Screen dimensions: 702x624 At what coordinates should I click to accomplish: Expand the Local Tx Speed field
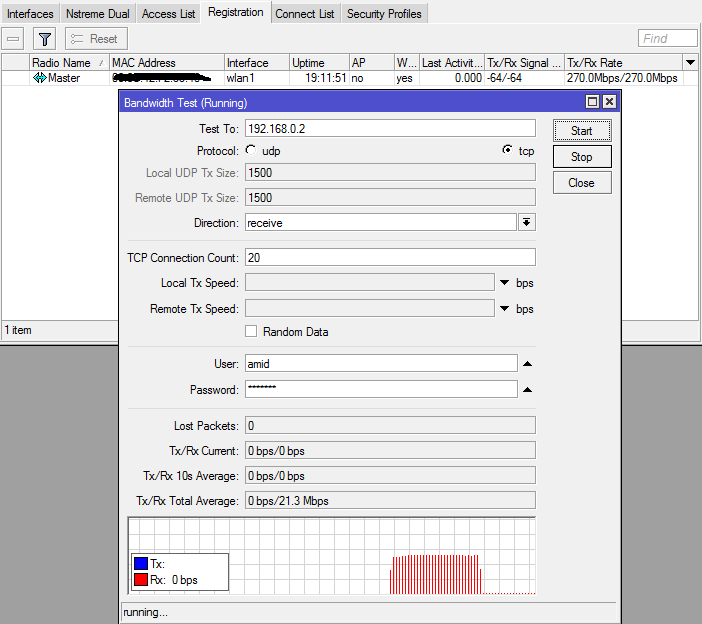505,283
